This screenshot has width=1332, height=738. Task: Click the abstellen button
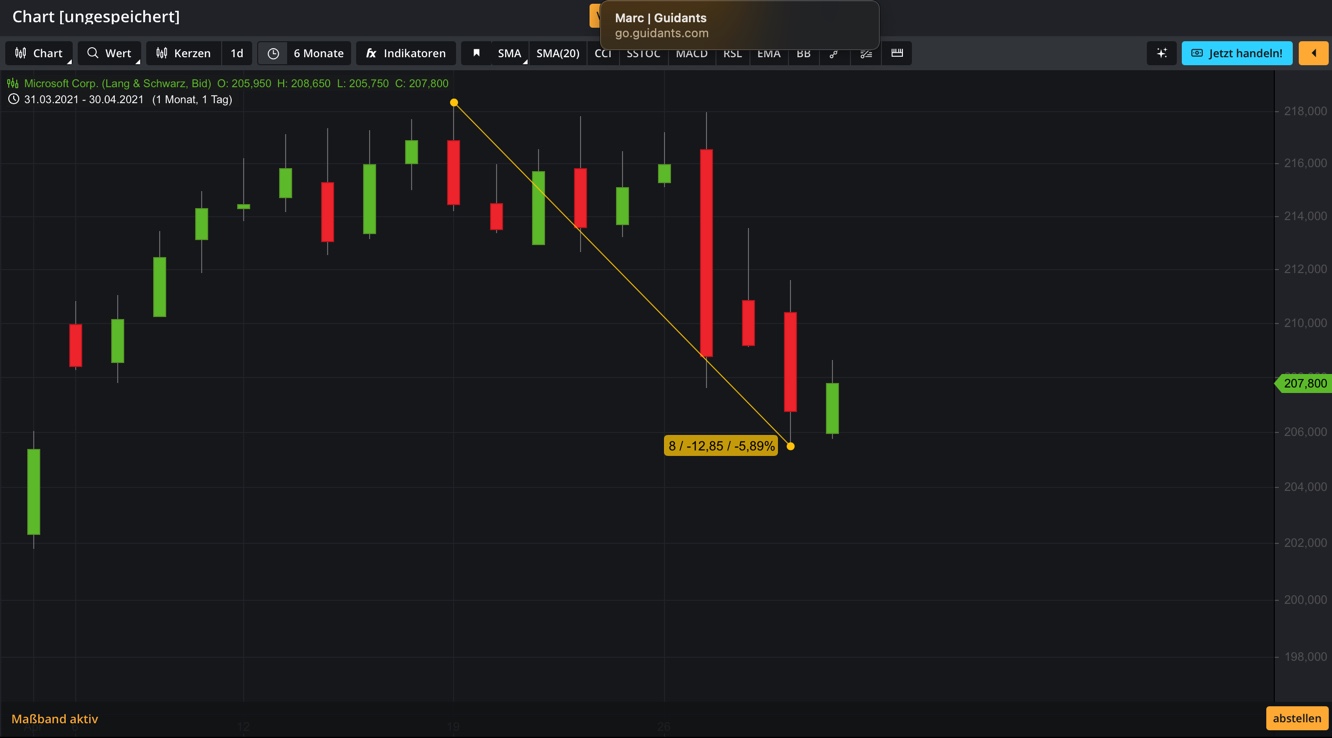click(x=1297, y=718)
